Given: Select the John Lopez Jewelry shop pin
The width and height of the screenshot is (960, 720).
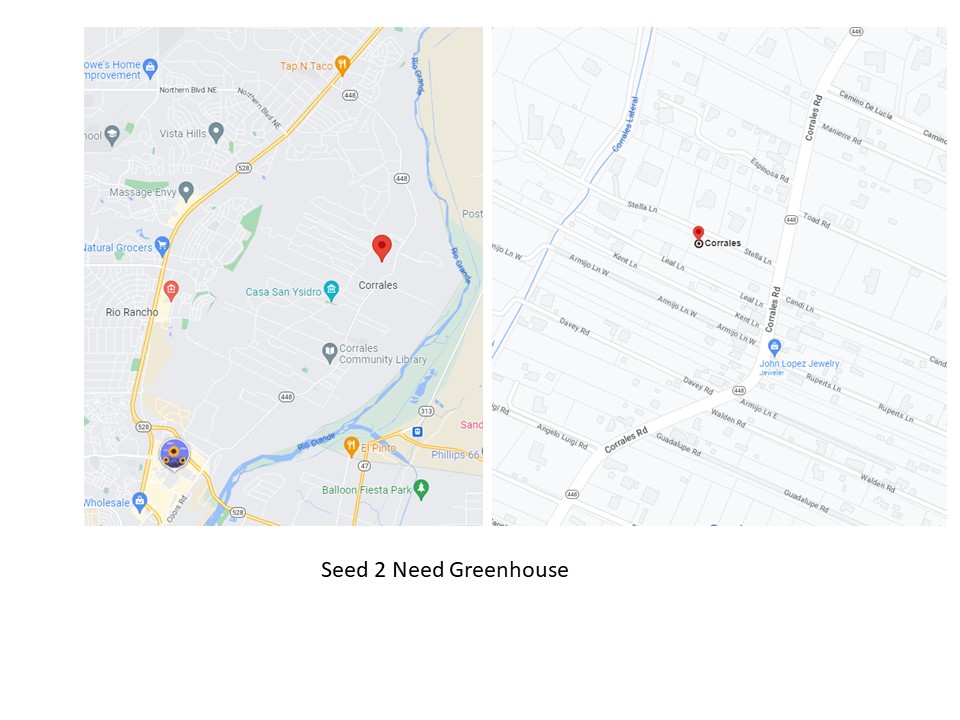Looking at the screenshot, I should 774,347.
